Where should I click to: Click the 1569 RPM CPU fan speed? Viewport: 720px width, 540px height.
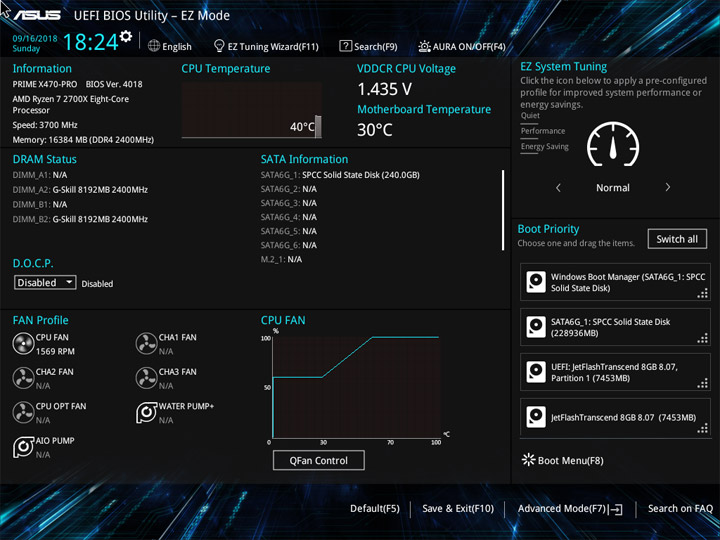tap(55, 351)
